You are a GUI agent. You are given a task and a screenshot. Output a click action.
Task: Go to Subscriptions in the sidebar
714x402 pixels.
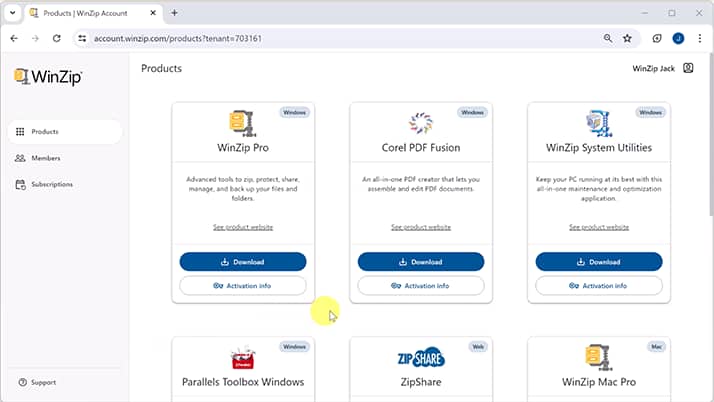coord(52,184)
